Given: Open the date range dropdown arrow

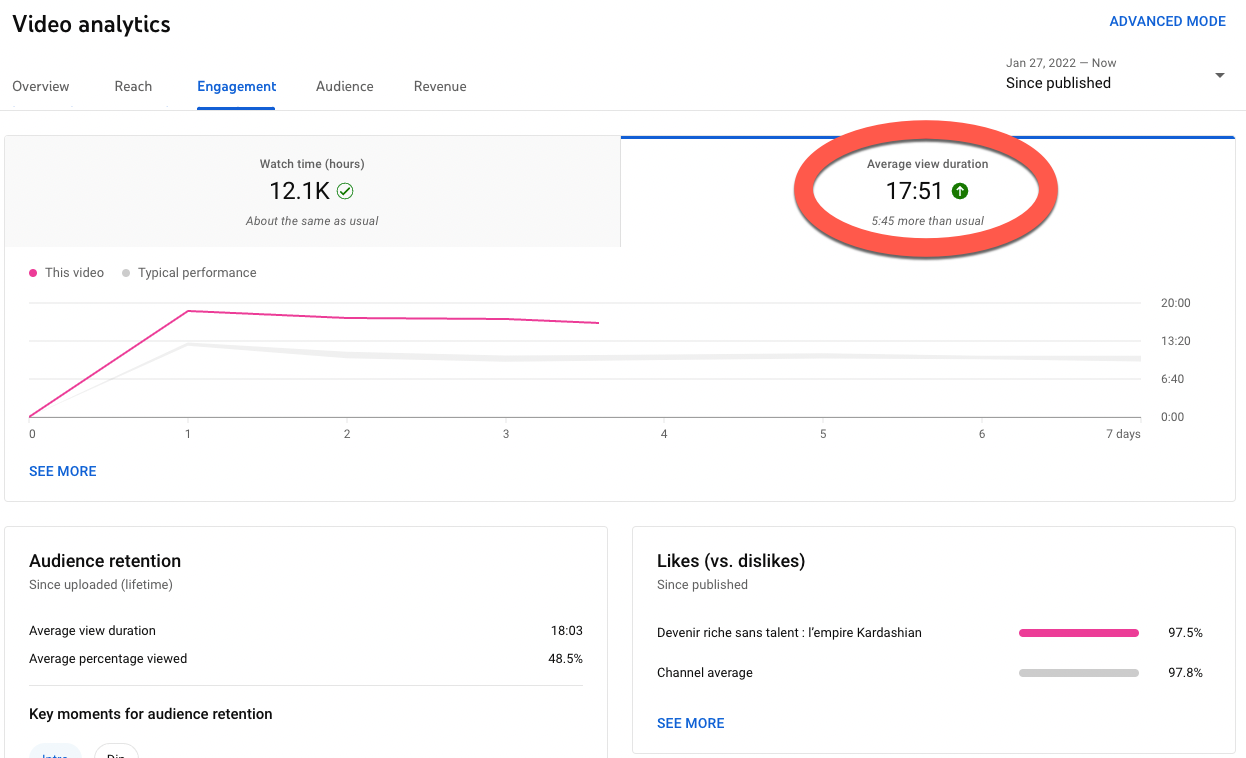Looking at the screenshot, I should [1219, 76].
